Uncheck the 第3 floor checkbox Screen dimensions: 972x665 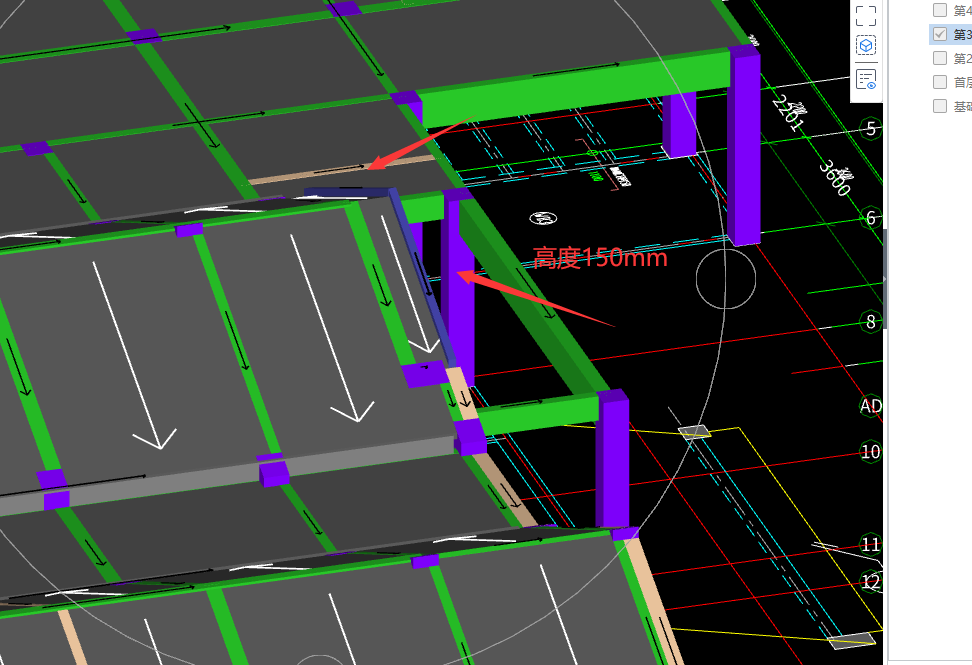coord(940,34)
